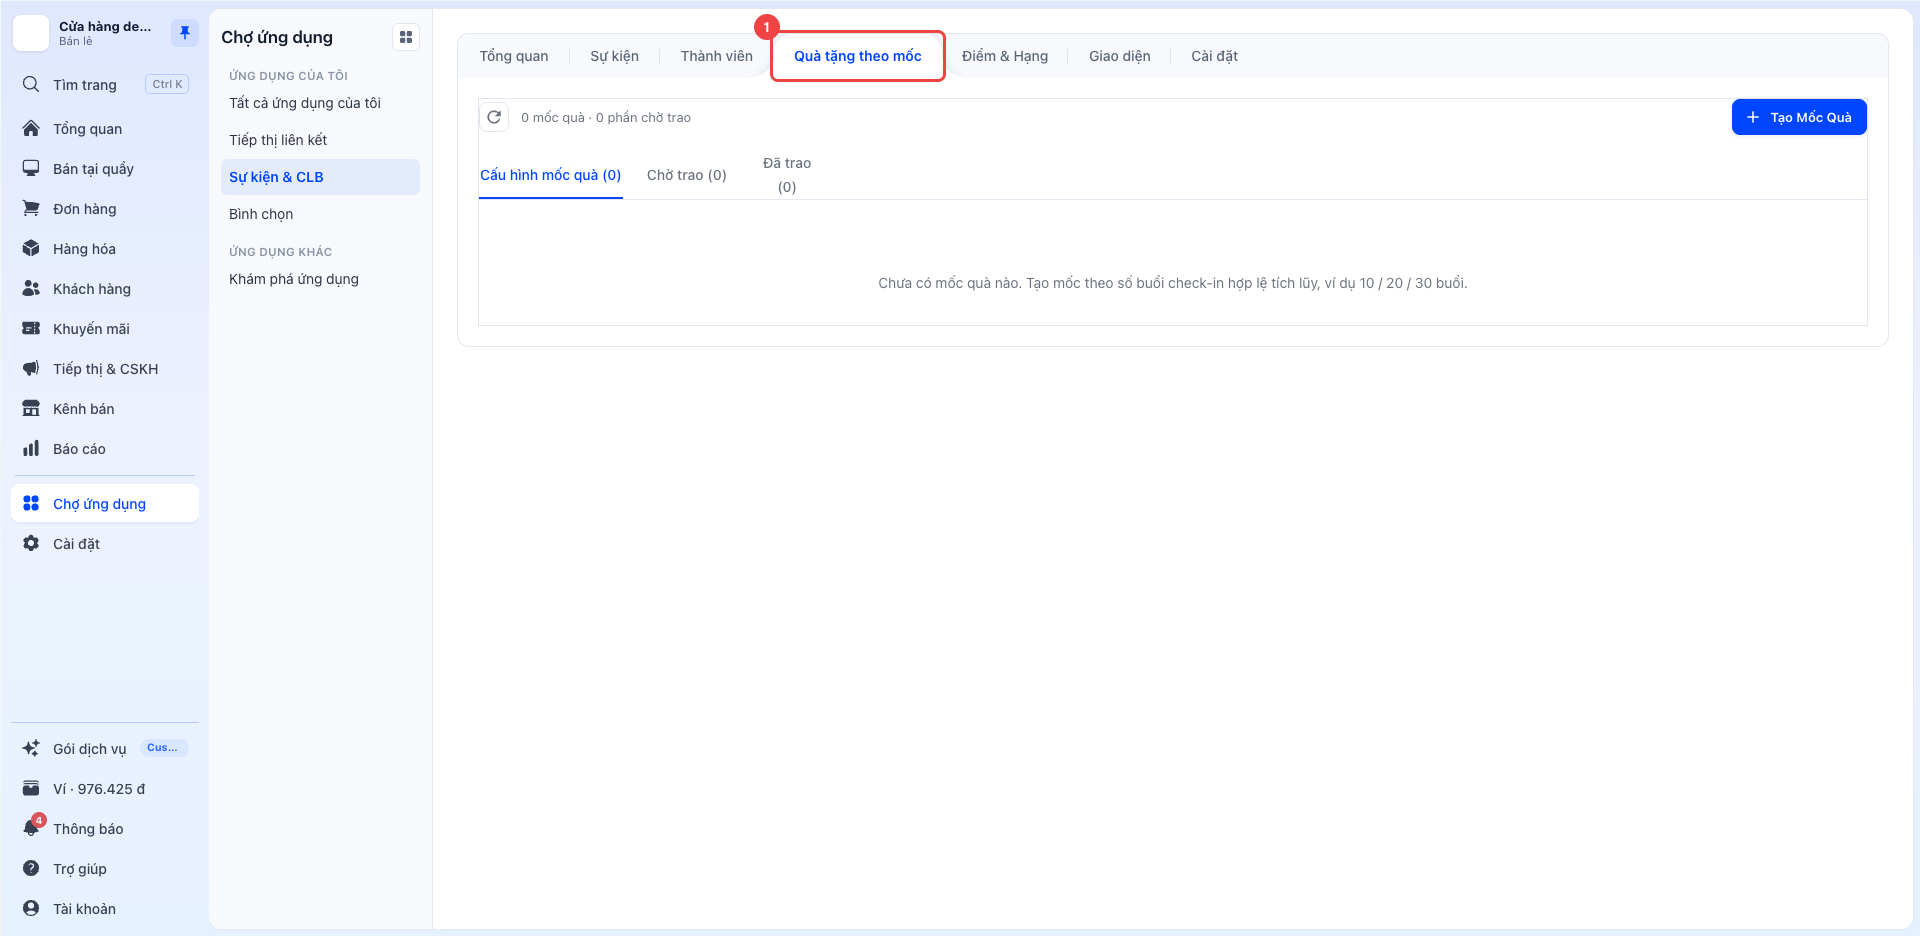Click the monitor icon for Bán tại quầy
Screen dimensions: 1920x936
31,168
